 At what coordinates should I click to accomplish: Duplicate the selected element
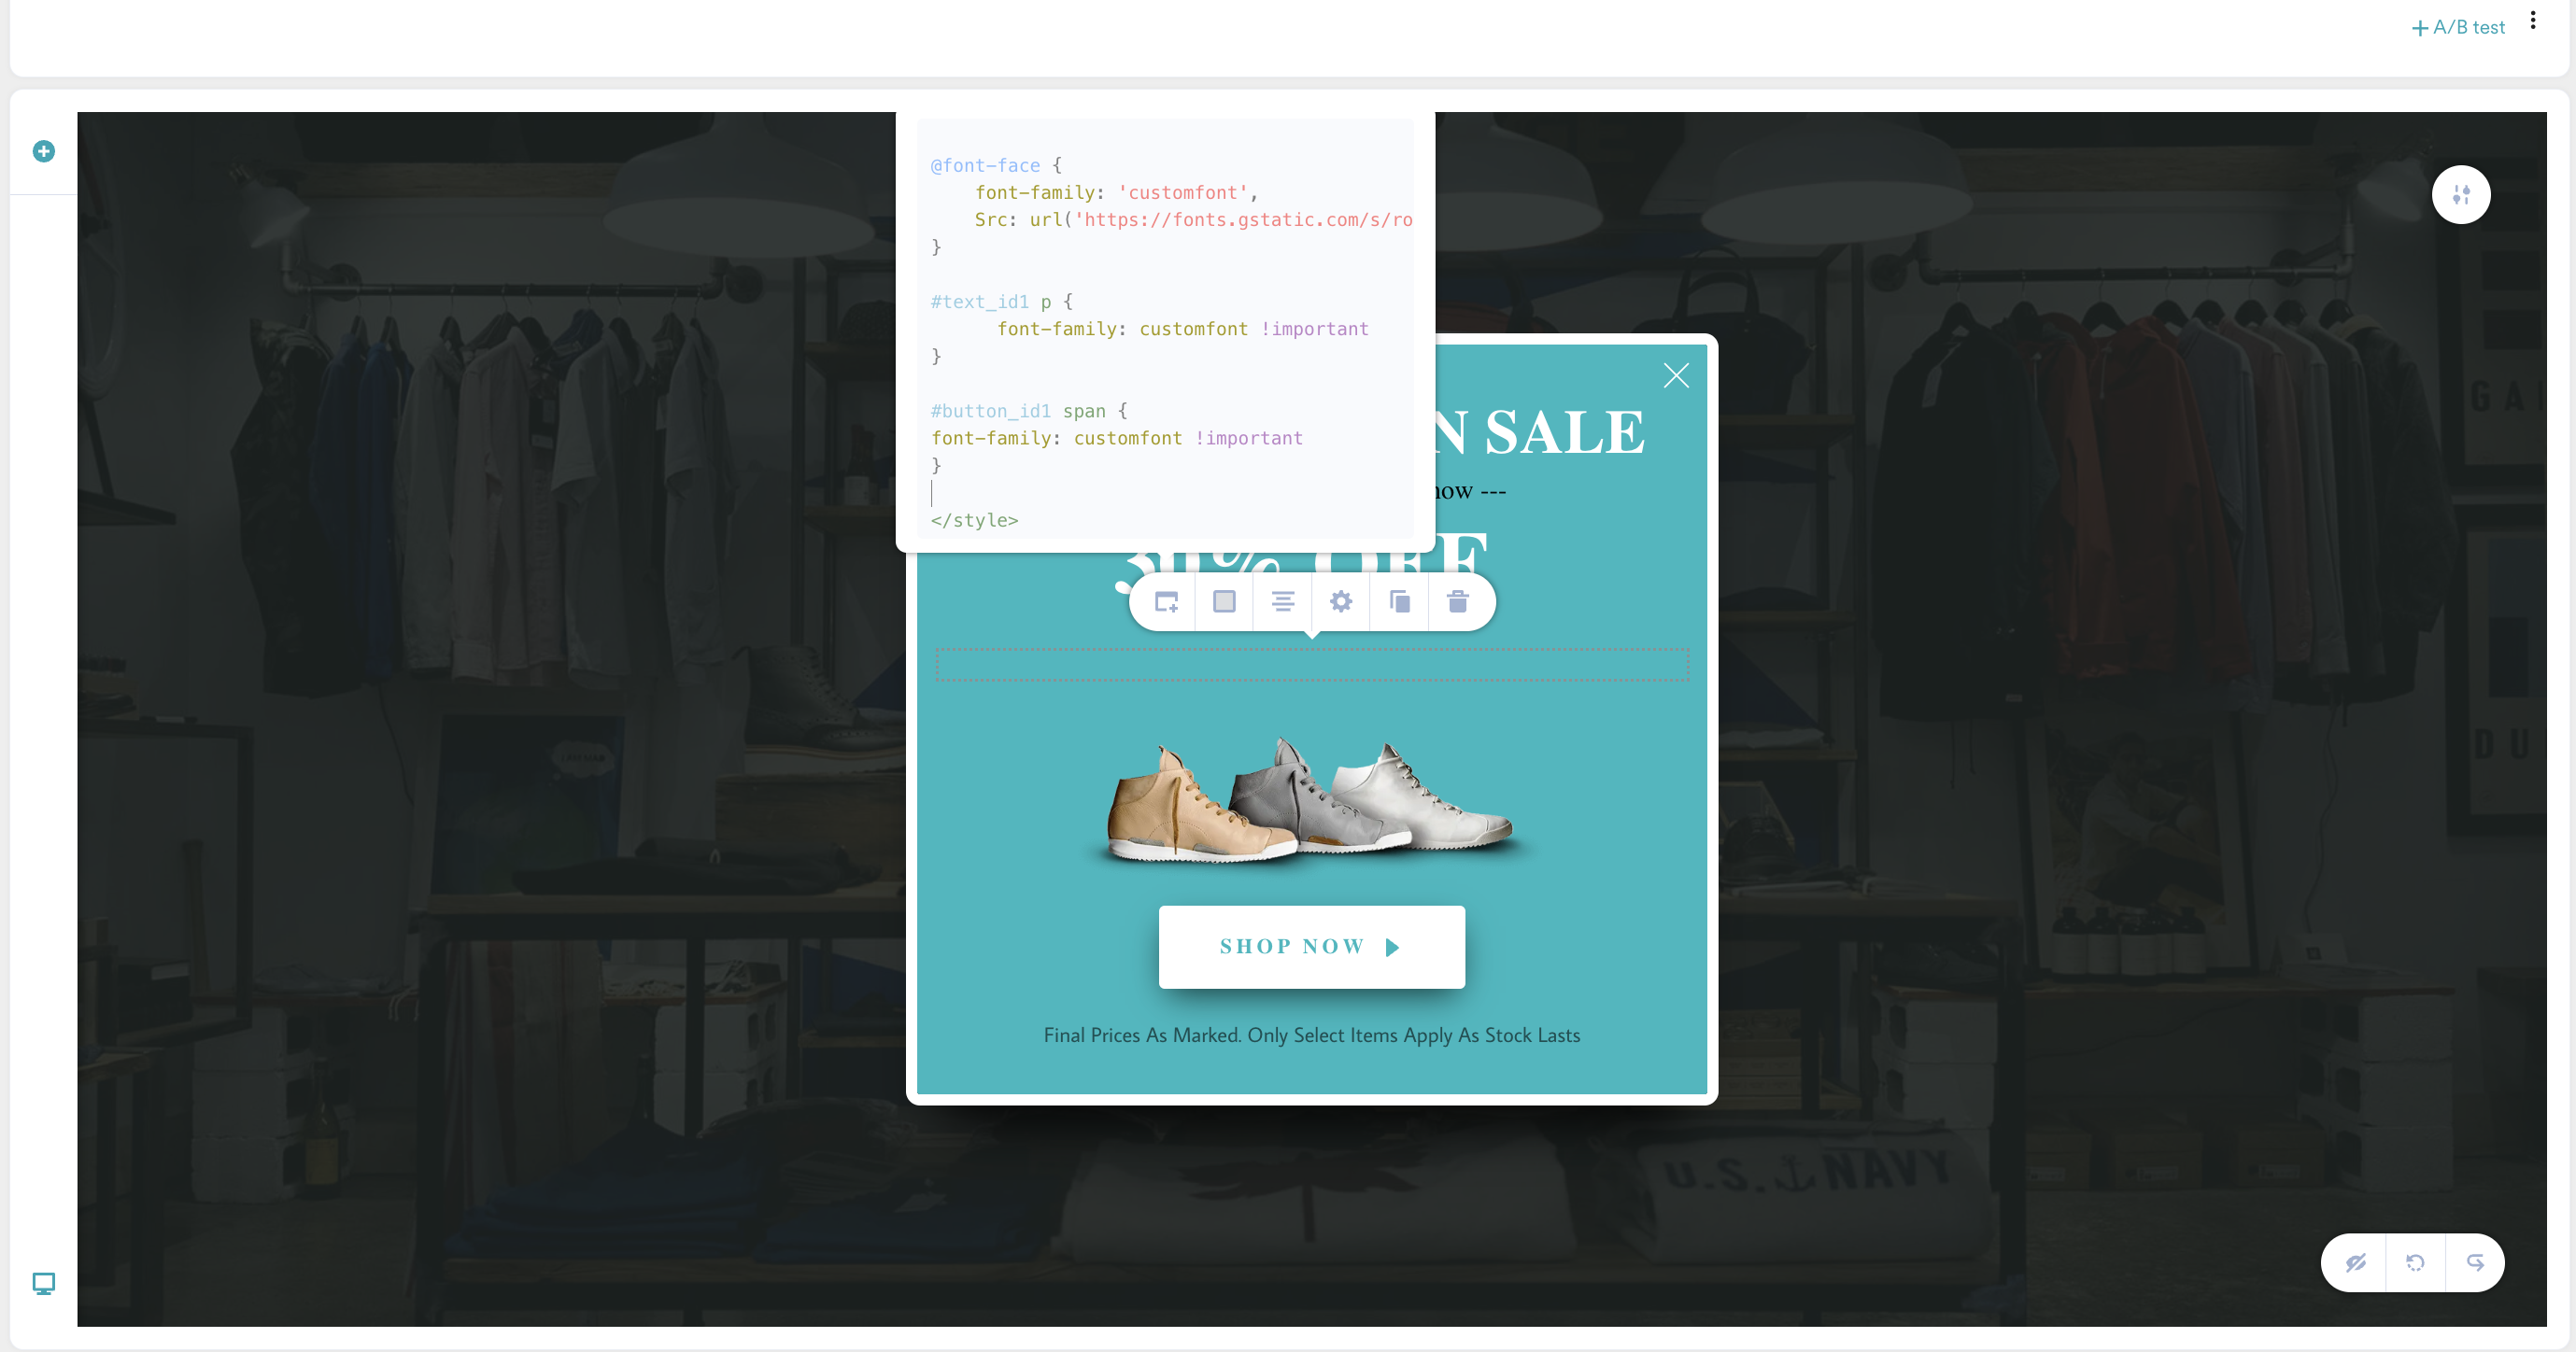(x=1399, y=601)
